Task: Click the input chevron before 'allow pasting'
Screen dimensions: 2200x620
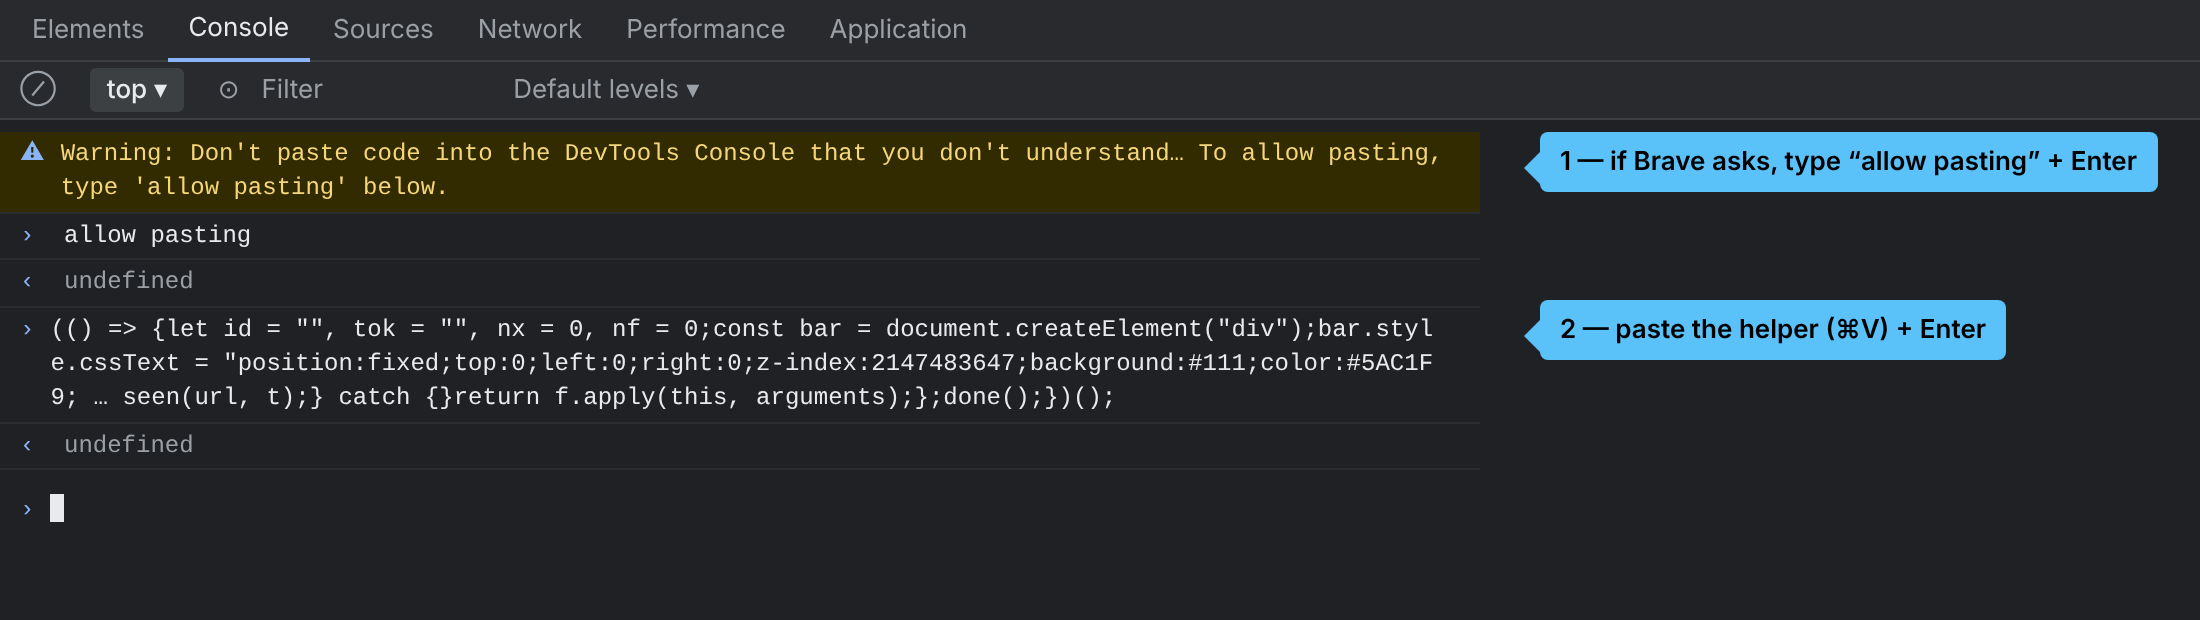Action: pyautogui.click(x=27, y=235)
